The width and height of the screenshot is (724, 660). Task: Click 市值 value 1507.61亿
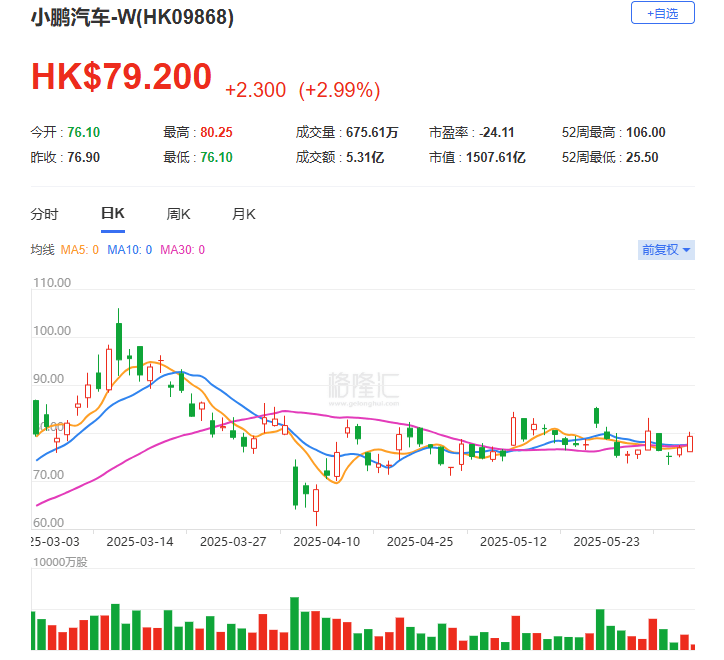495,157
